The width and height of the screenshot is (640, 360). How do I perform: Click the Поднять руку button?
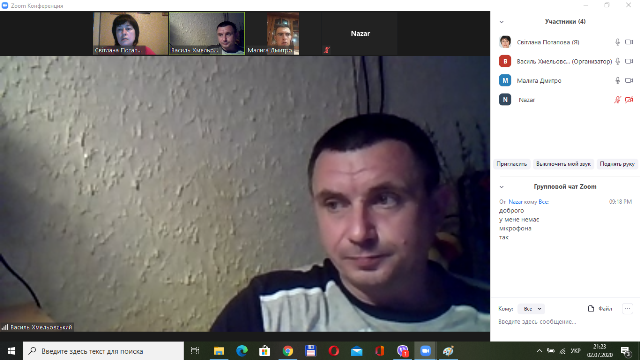[617, 164]
